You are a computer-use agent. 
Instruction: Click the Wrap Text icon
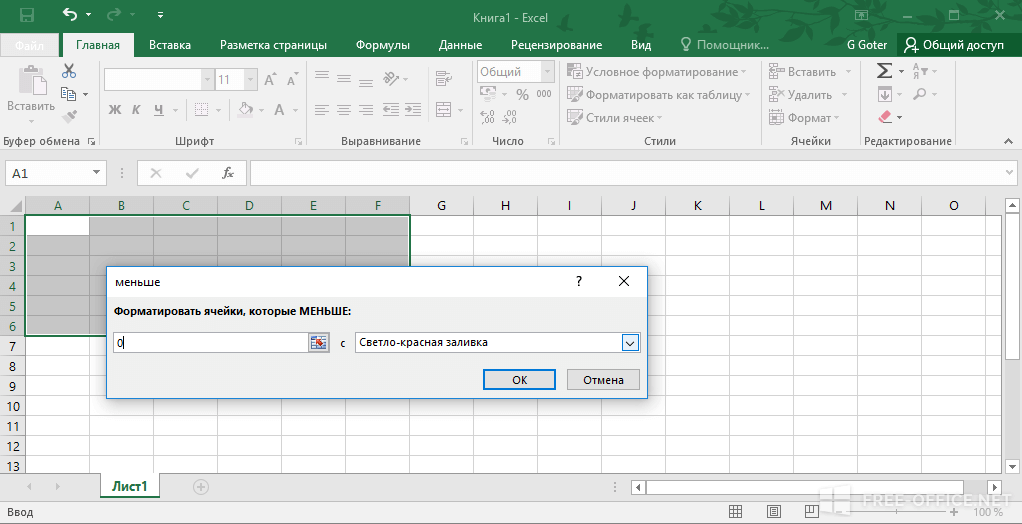point(444,78)
